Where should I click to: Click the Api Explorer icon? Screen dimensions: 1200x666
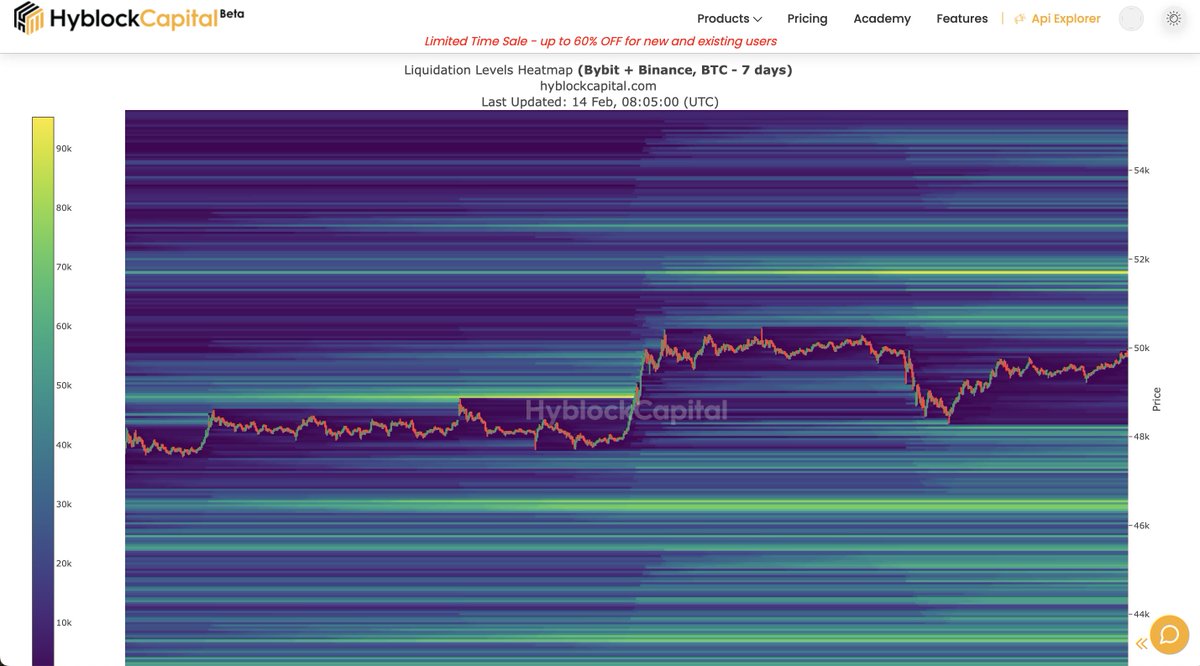(x=1020, y=19)
